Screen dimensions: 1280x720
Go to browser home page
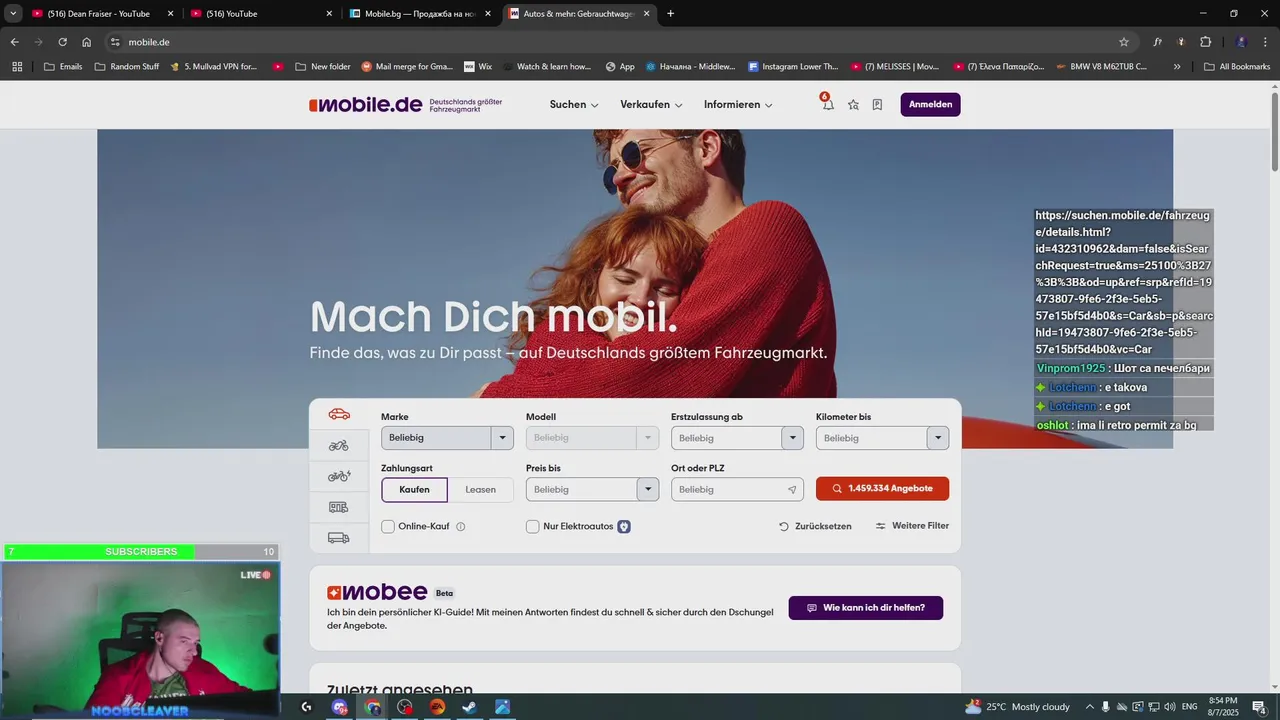87,42
